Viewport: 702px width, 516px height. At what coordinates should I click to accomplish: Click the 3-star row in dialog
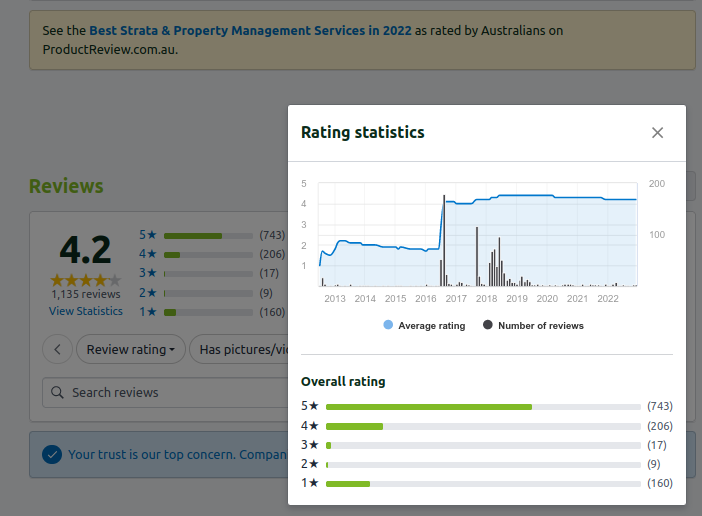click(483, 445)
